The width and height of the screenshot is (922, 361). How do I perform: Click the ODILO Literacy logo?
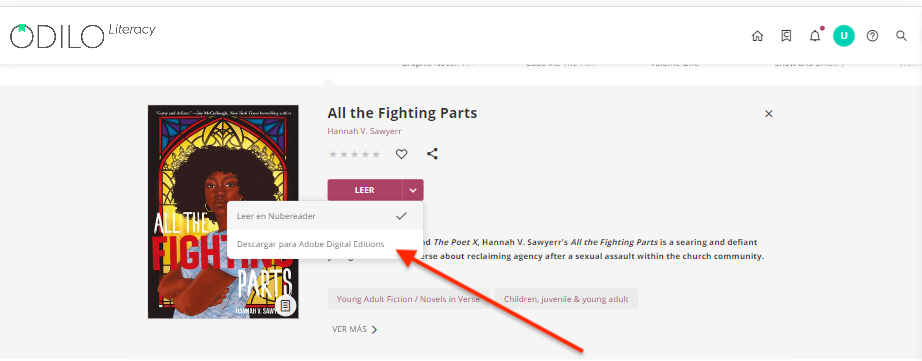(82, 35)
